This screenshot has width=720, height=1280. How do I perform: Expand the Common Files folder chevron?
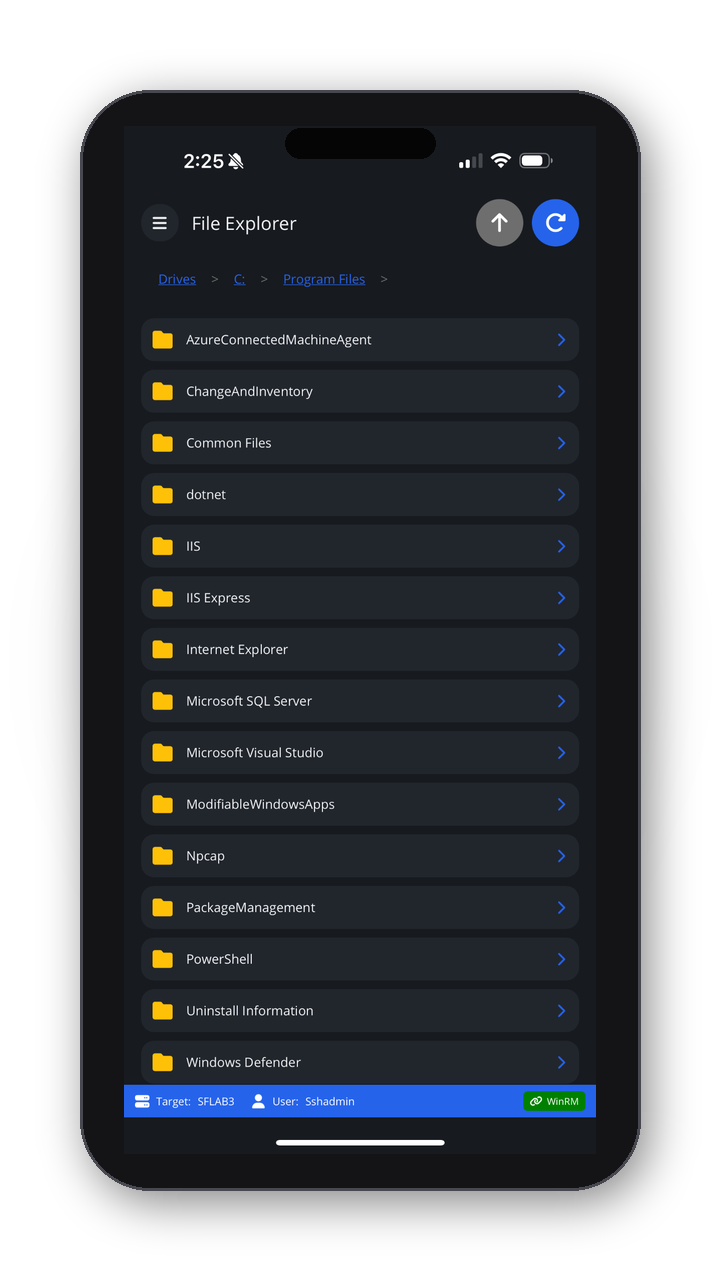563,442
